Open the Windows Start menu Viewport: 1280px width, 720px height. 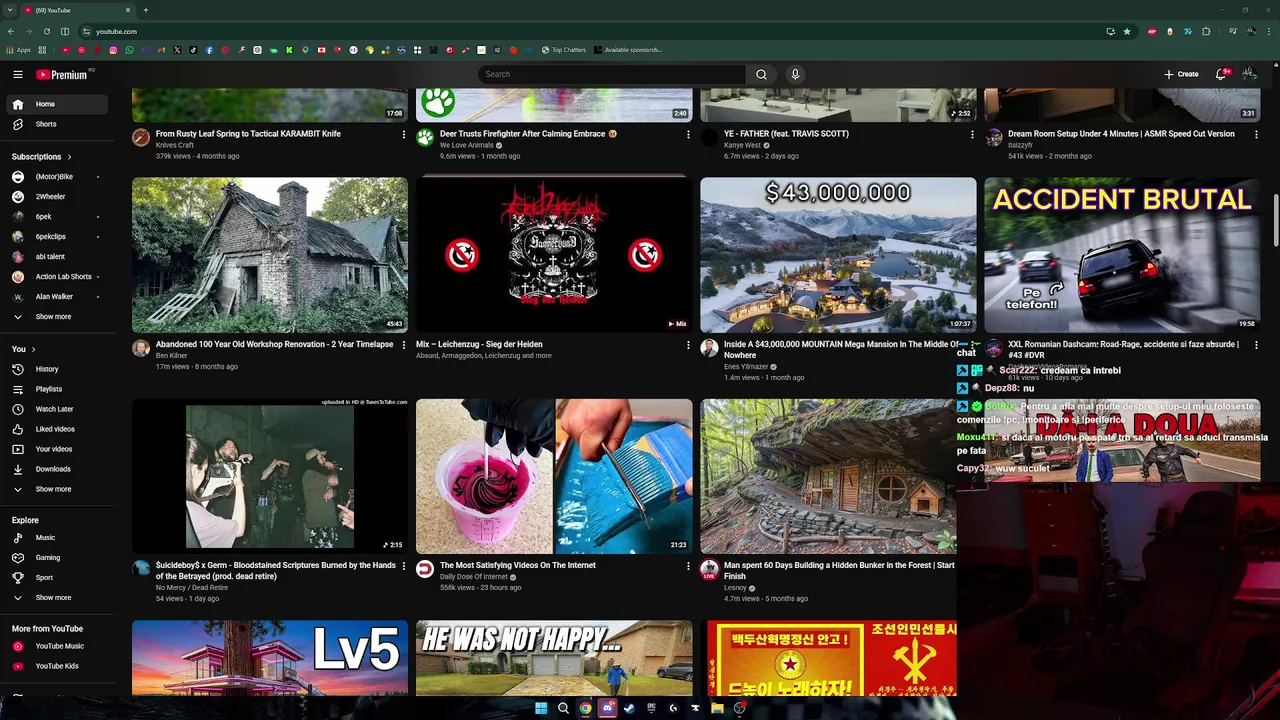coord(541,708)
